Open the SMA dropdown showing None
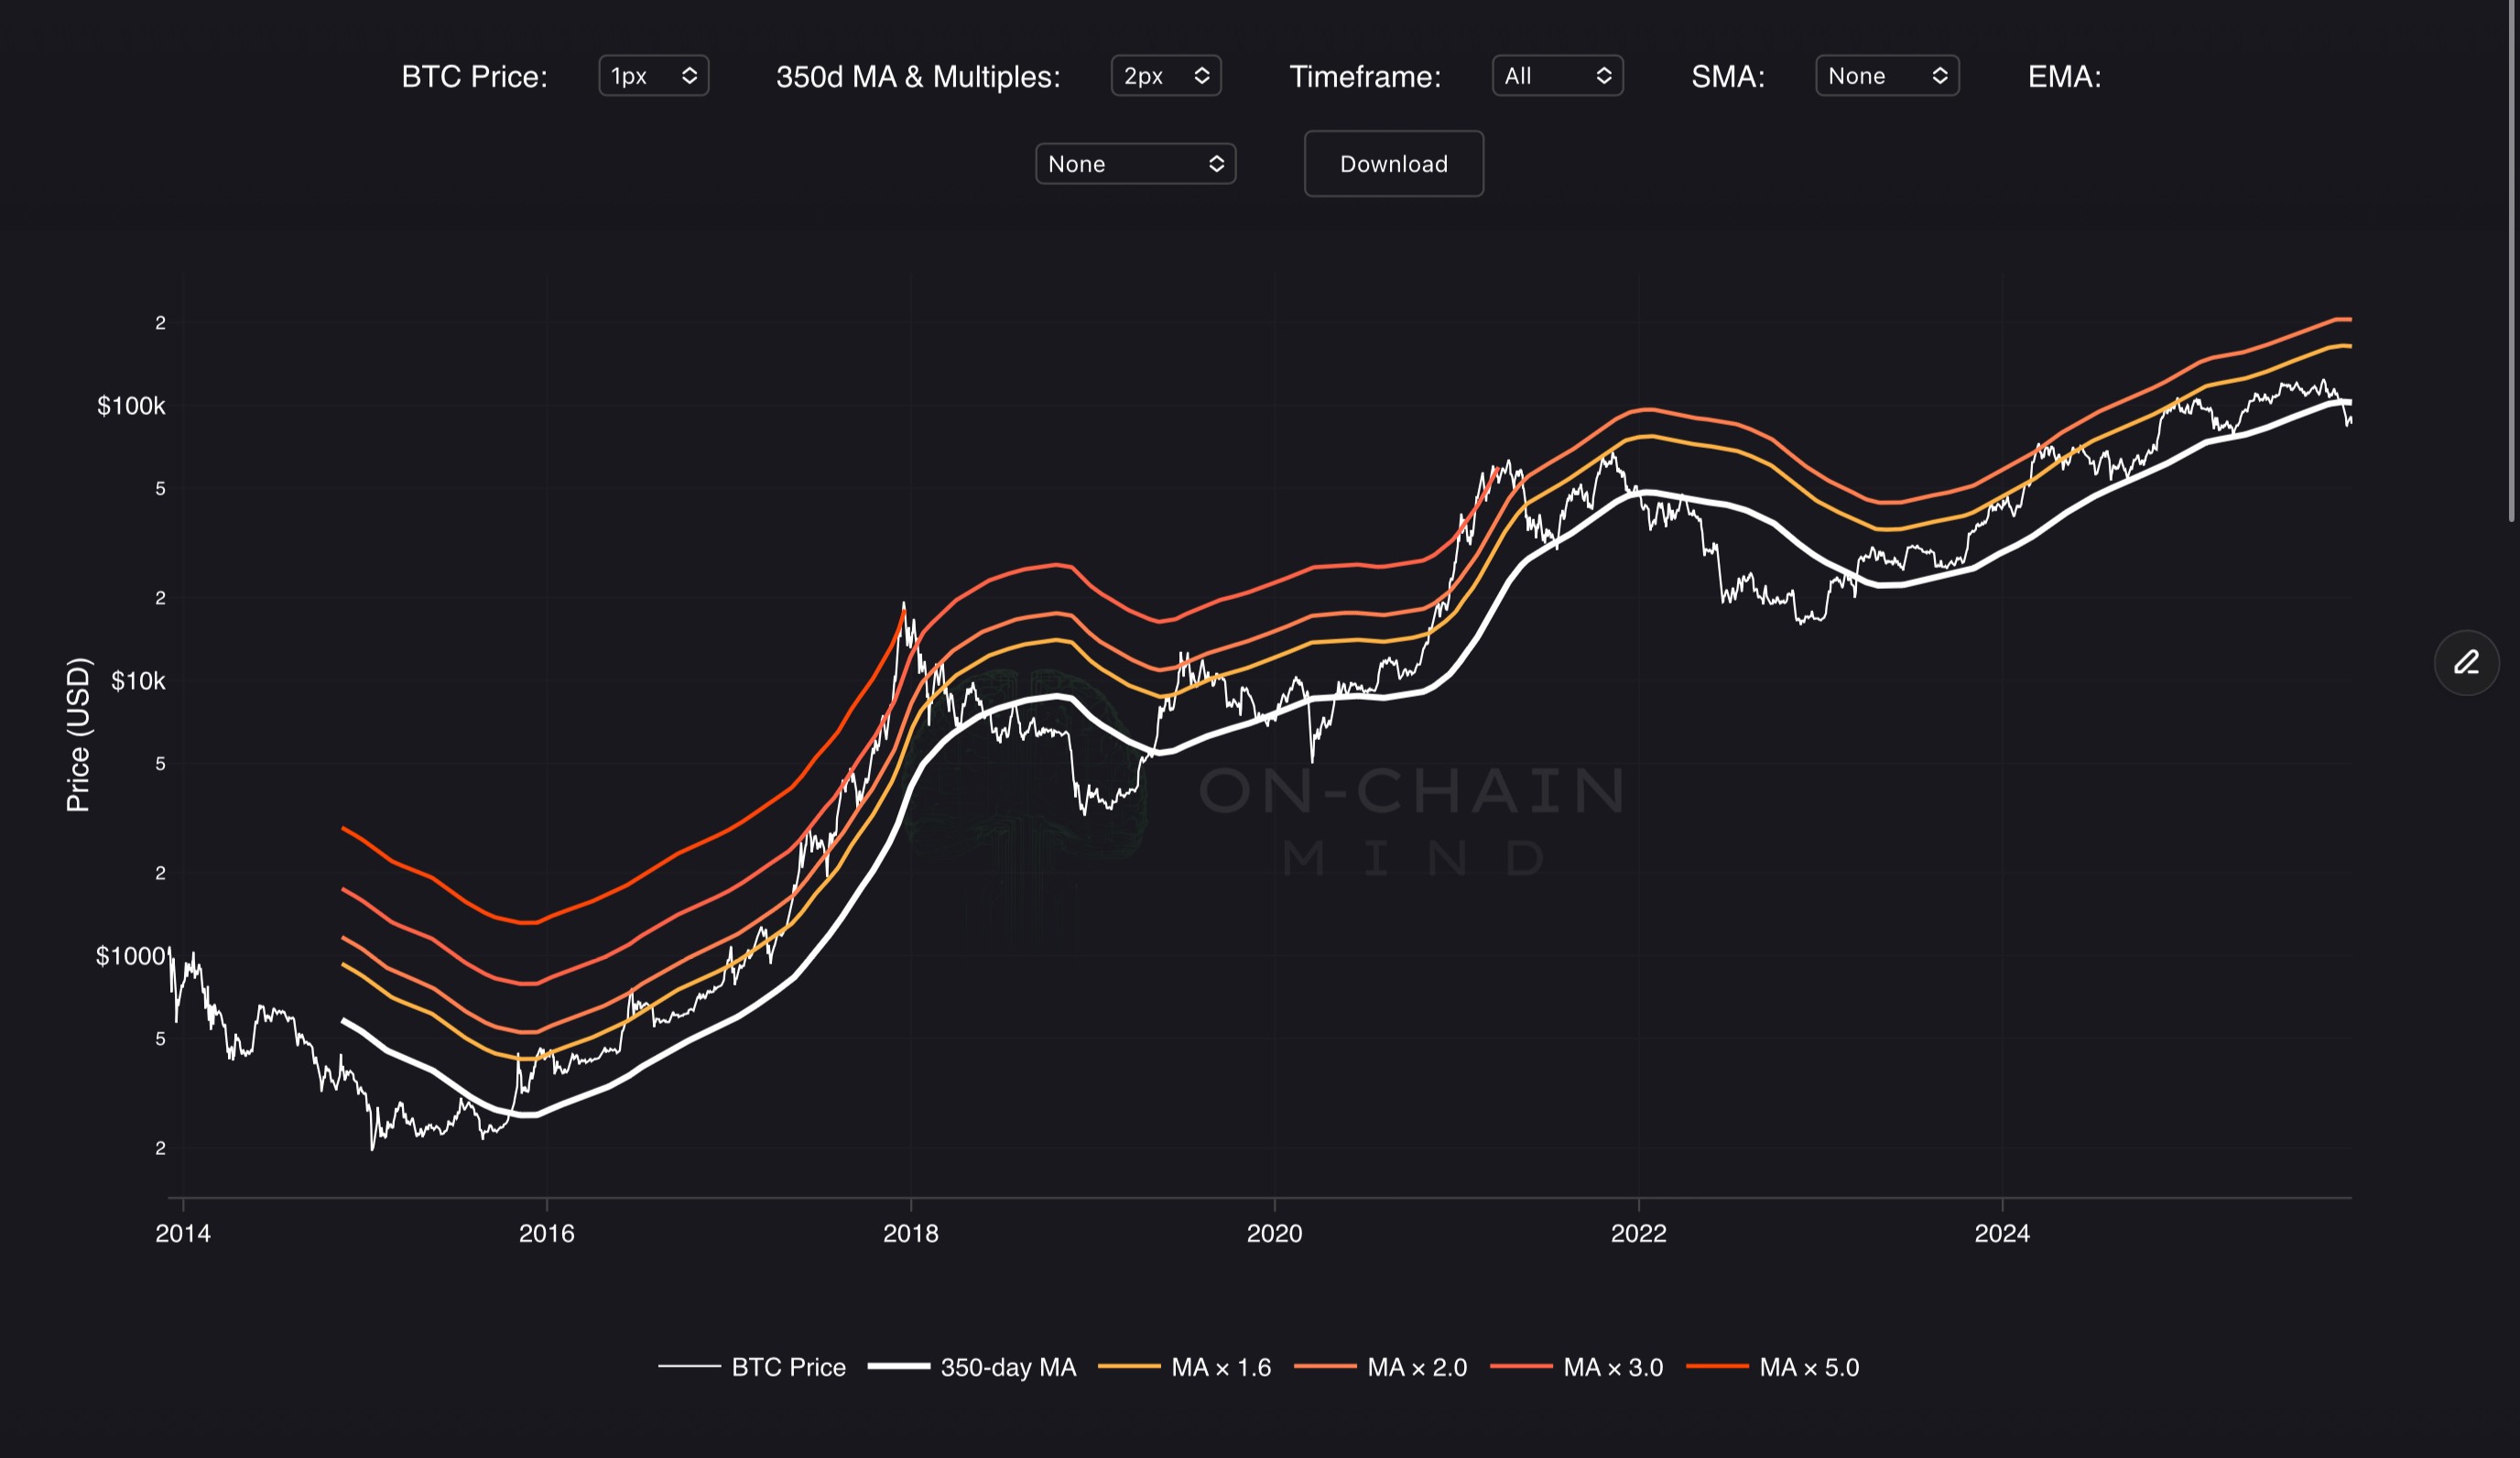 click(x=1886, y=76)
